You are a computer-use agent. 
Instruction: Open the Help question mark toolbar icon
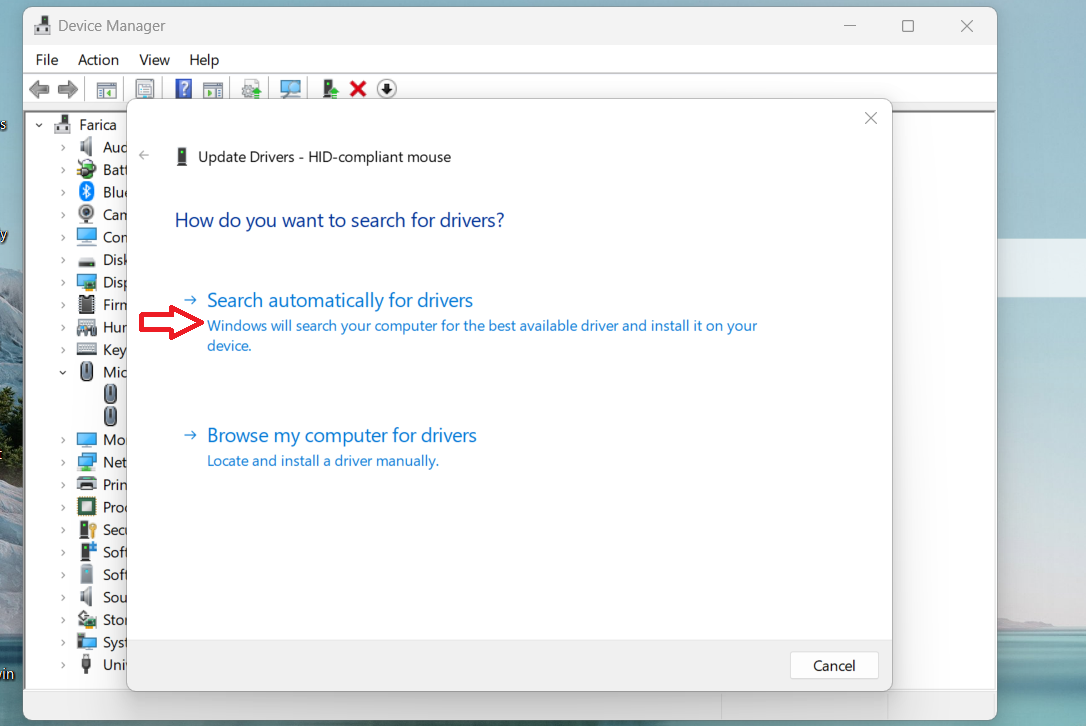183,90
